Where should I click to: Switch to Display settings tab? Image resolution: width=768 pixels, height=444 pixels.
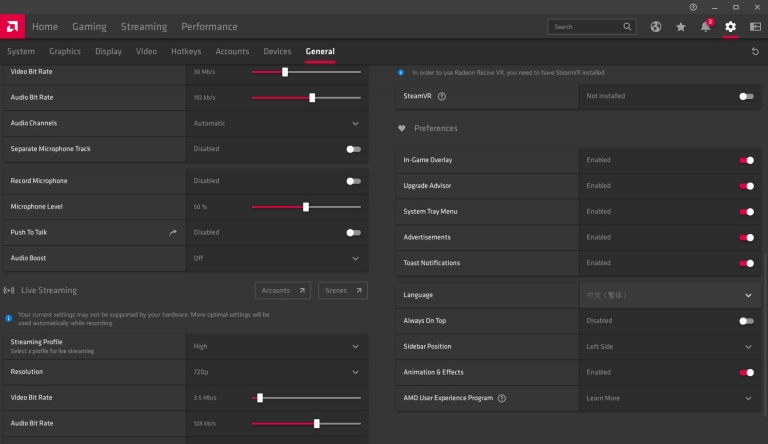click(x=108, y=51)
